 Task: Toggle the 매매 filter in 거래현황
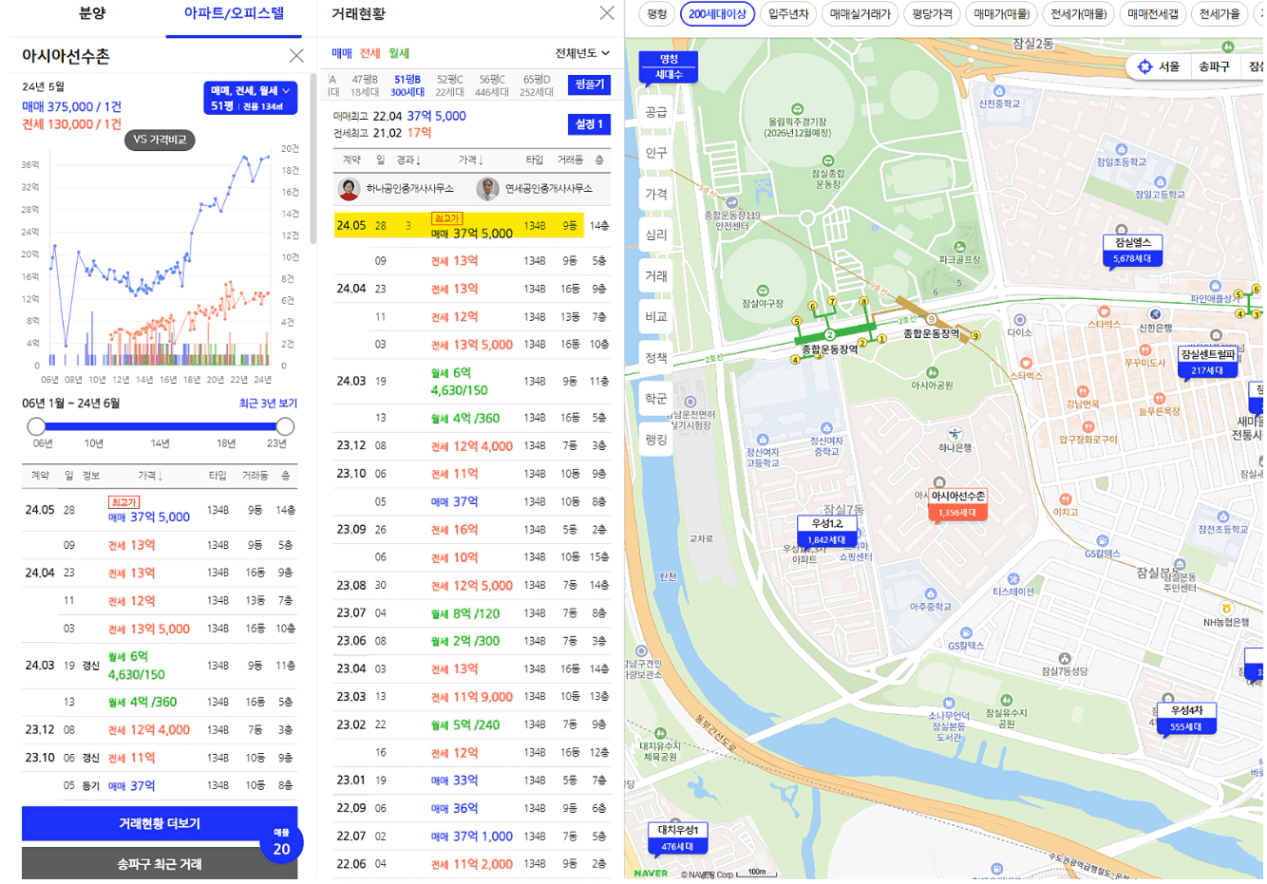pyautogui.click(x=342, y=53)
